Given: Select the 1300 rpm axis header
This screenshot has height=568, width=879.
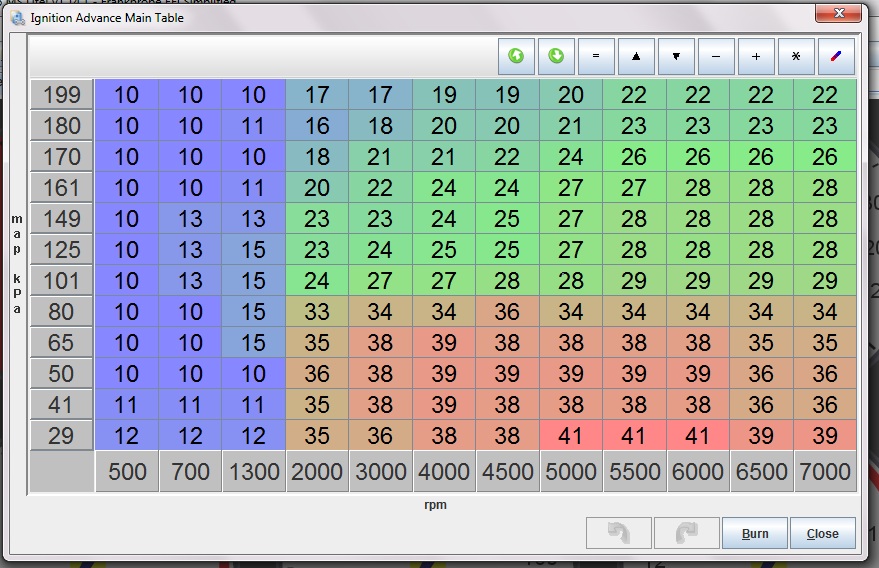Looking at the screenshot, I should pos(253,472).
